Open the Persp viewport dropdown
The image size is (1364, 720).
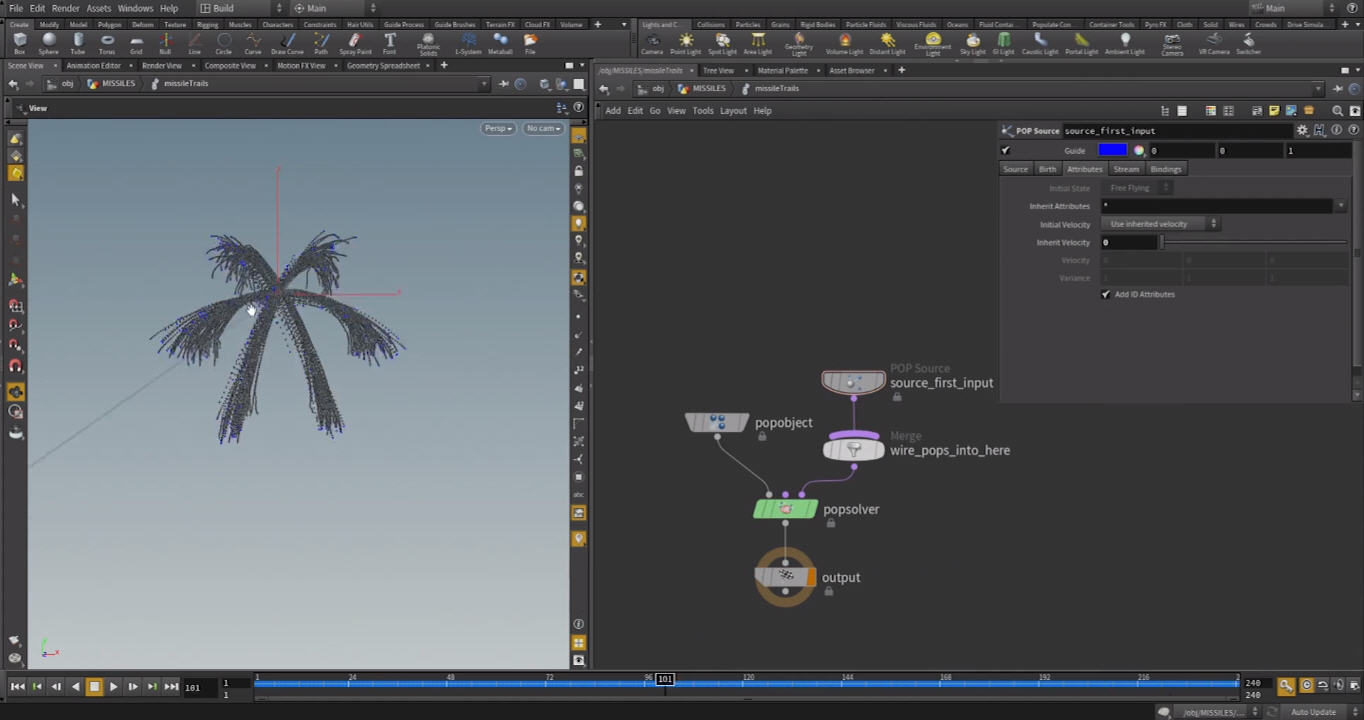point(498,128)
